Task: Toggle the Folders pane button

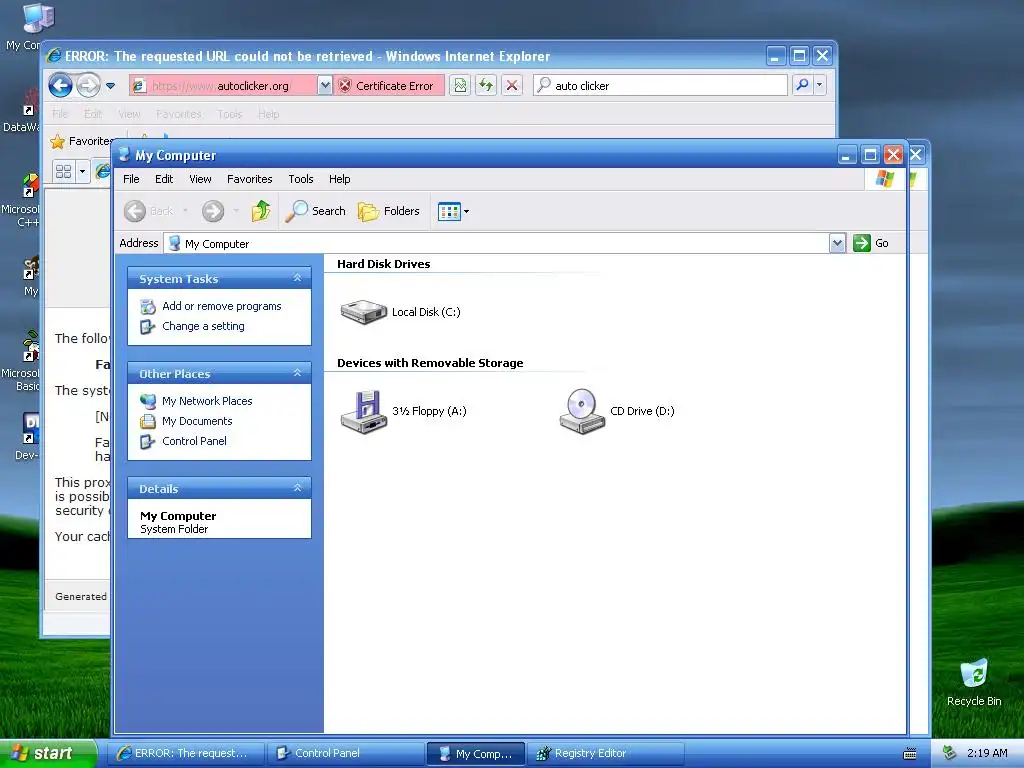Action: (389, 211)
